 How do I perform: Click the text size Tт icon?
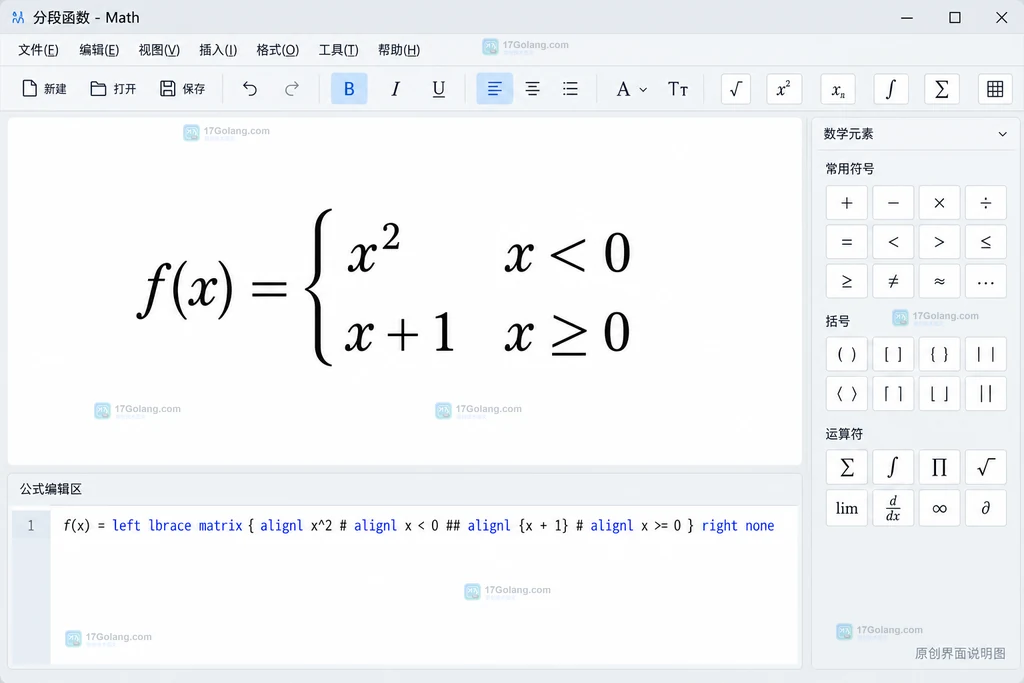coord(678,89)
